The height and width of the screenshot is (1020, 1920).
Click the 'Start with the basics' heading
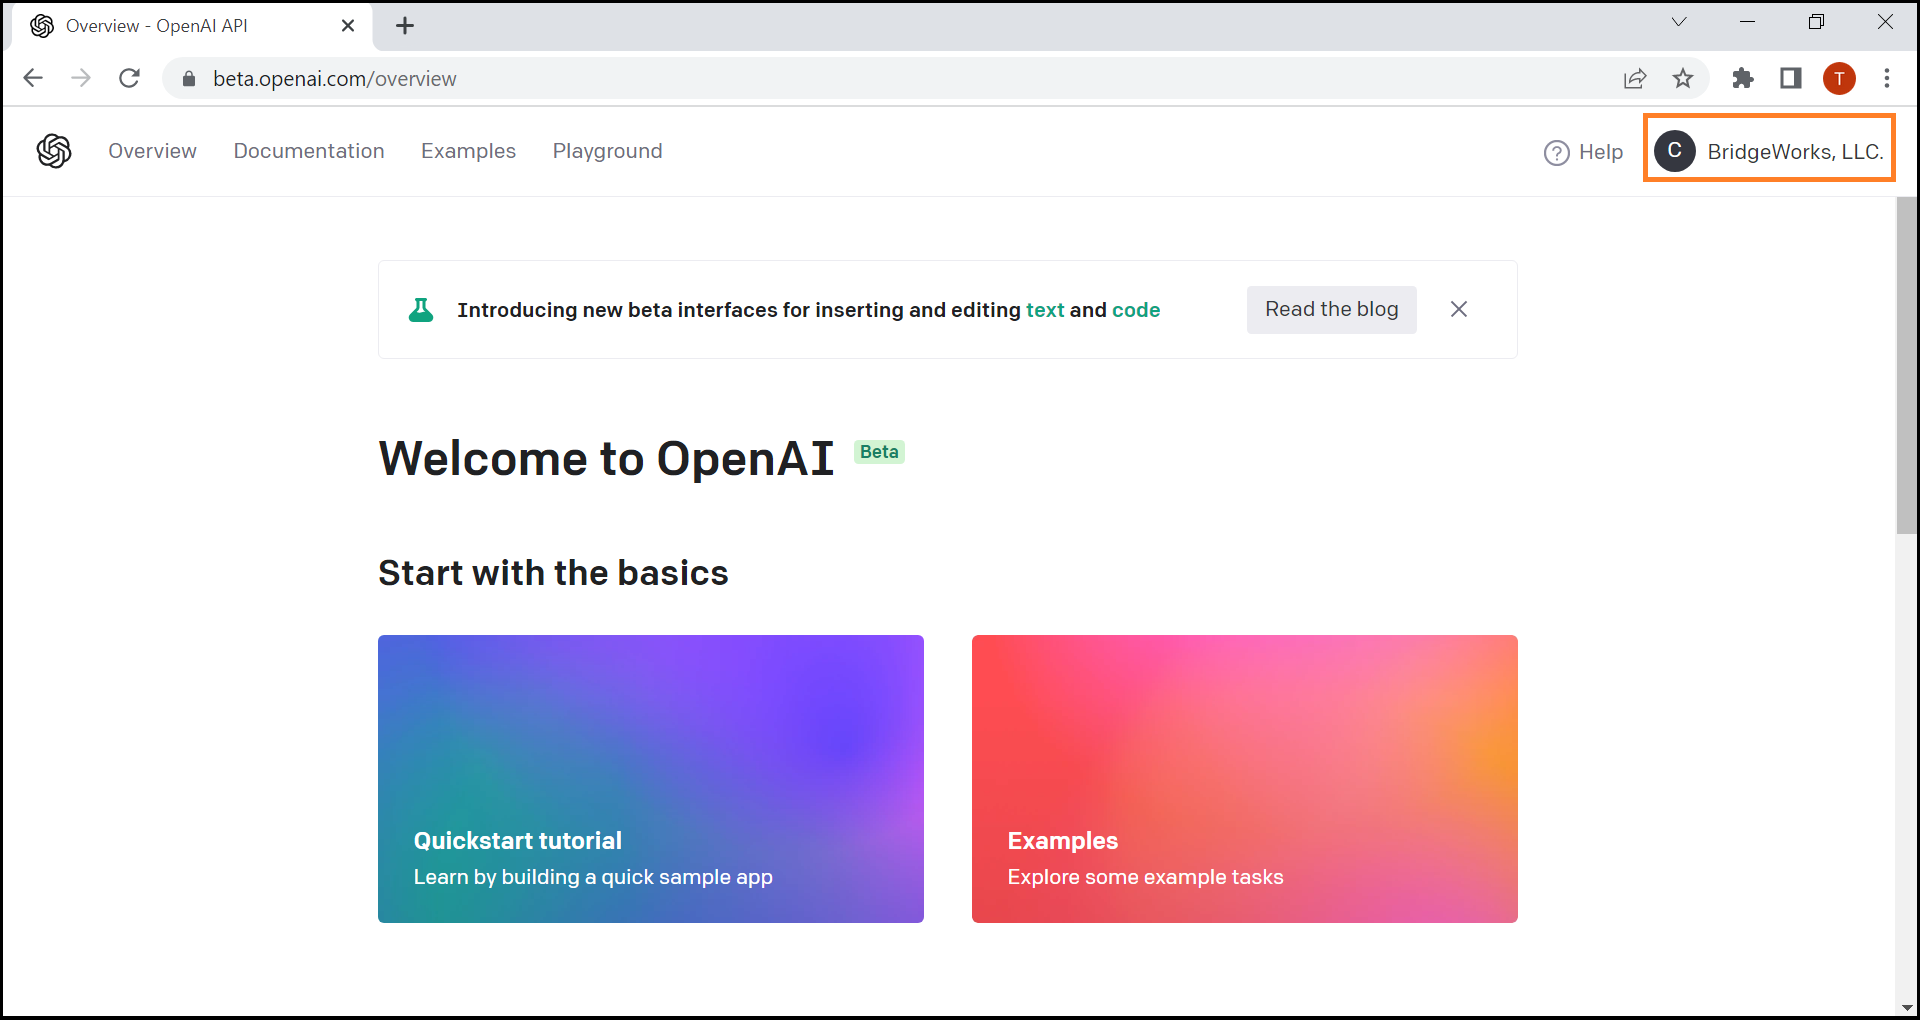point(553,573)
